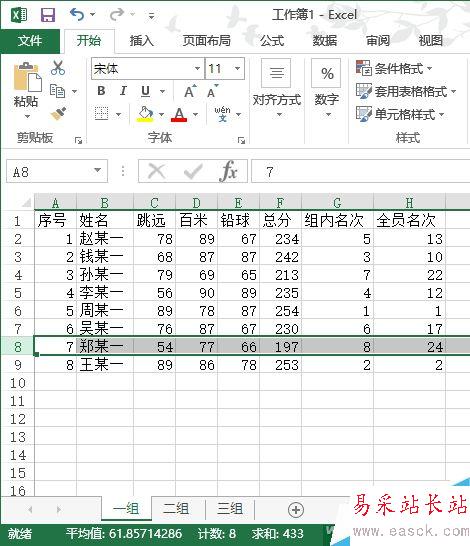
Task: Add a new sheet with plus button
Action: [296, 510]
